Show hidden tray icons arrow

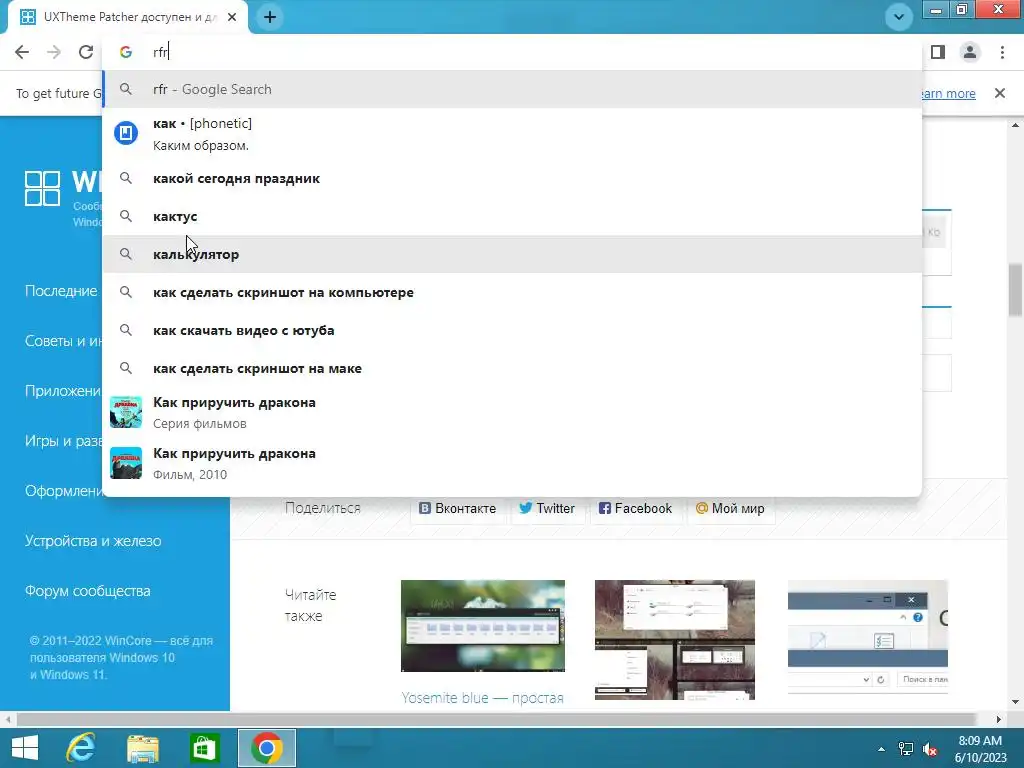tap(881, 749)
